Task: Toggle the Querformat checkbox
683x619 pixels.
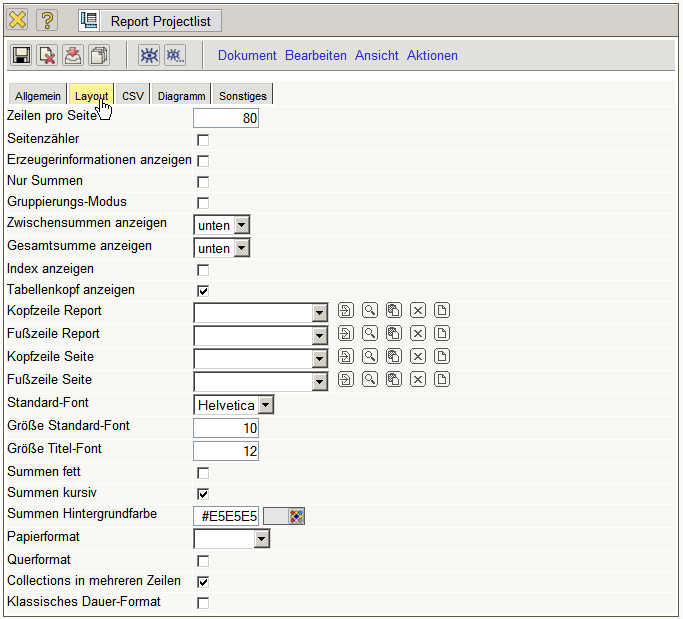Action: point(203,561)
